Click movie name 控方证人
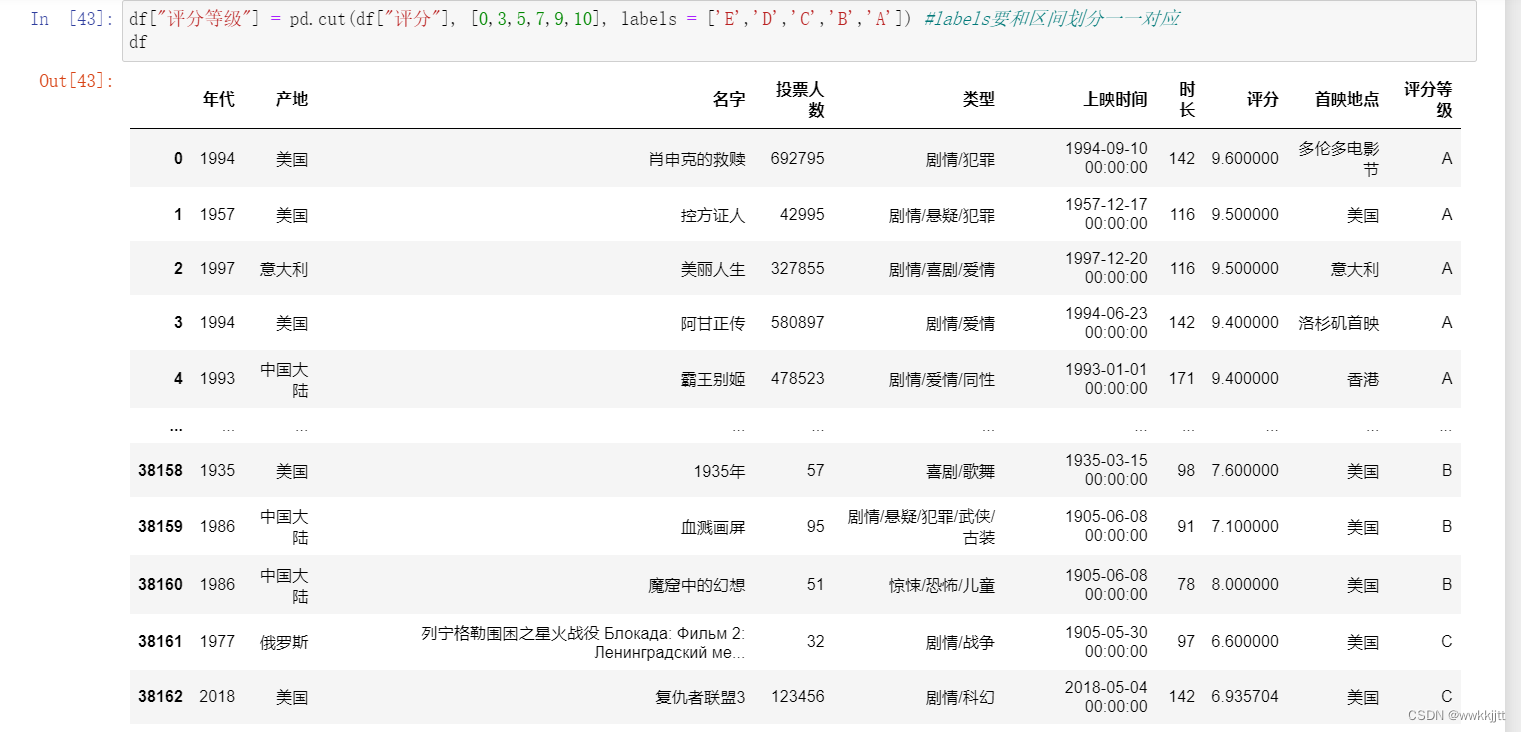The image size is (1521, 732). coord(713,215)
